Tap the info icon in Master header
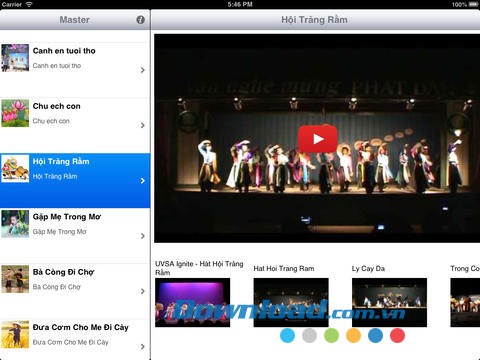 tap(141, 20)
